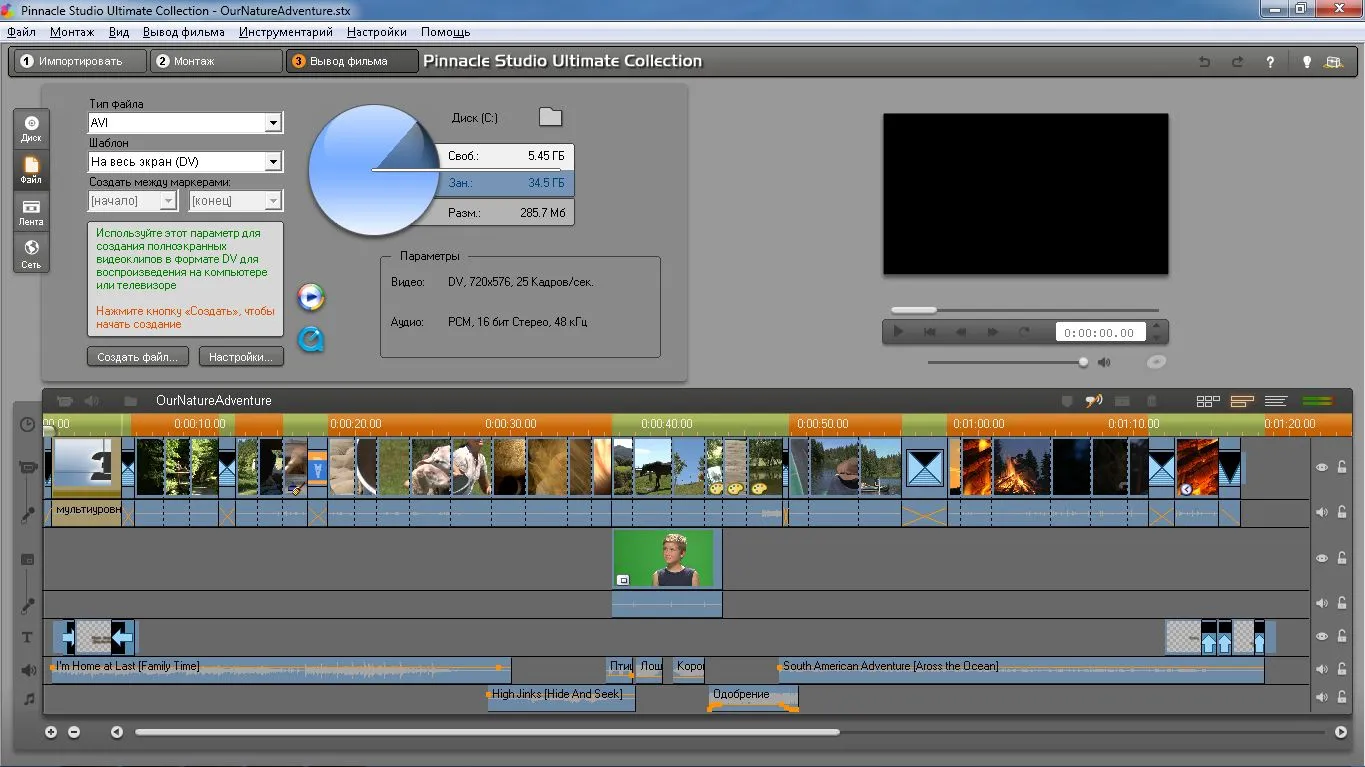Click the preview scrubber handle
Image resolution: width=1365 pixels, height=767 pixels.
point(914,310)
